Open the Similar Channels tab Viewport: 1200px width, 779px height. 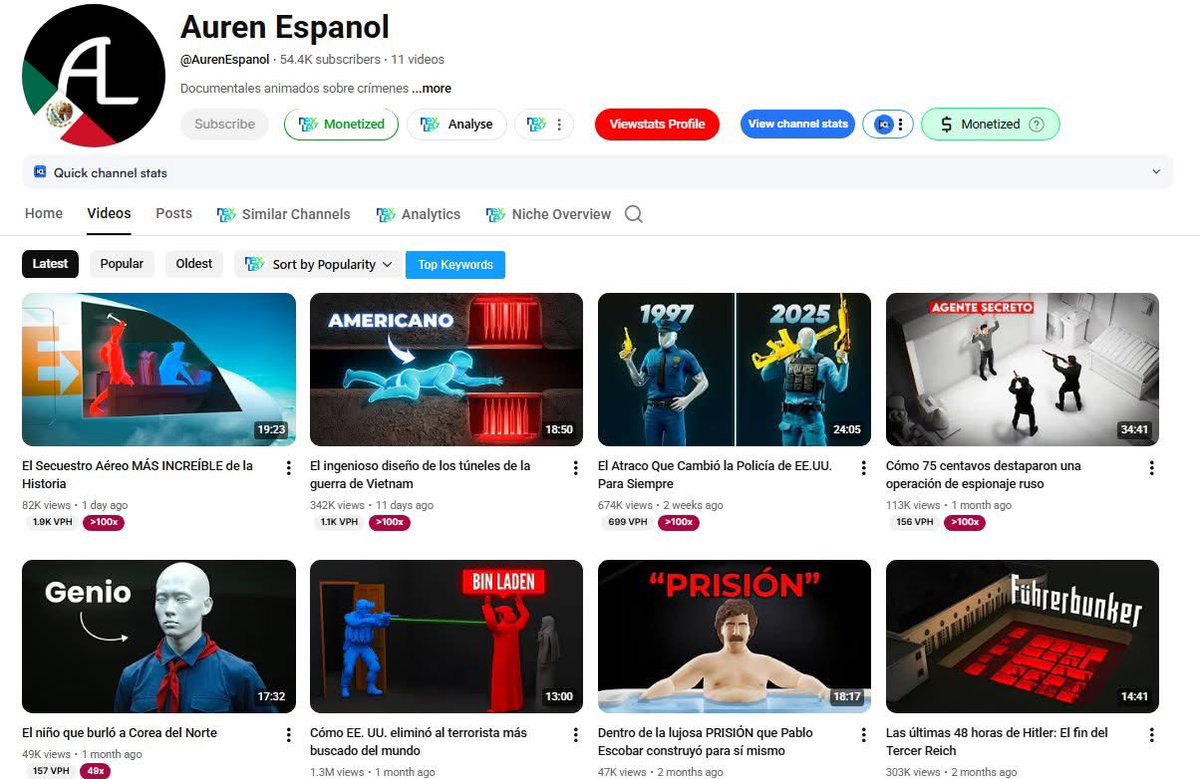coord(283,214)
